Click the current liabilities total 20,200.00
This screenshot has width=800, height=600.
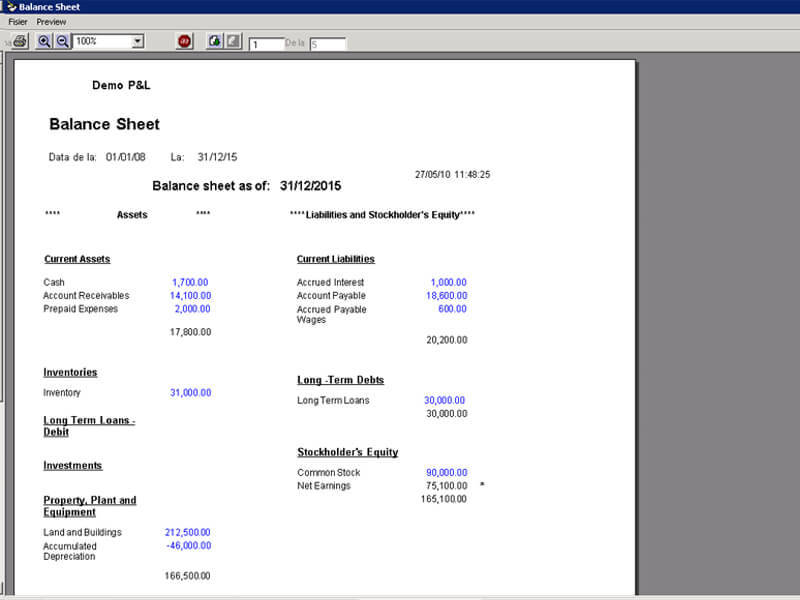[446, 340]
